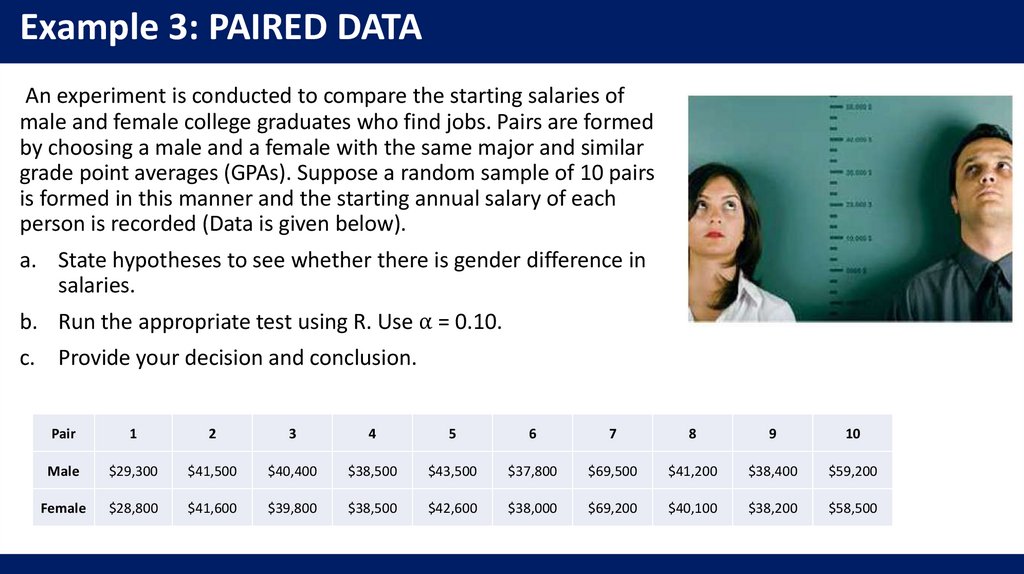This screenshot has height=574, width=1024.
Task: Click the intro paragraph describing the experiment
Action: point(337,160)
